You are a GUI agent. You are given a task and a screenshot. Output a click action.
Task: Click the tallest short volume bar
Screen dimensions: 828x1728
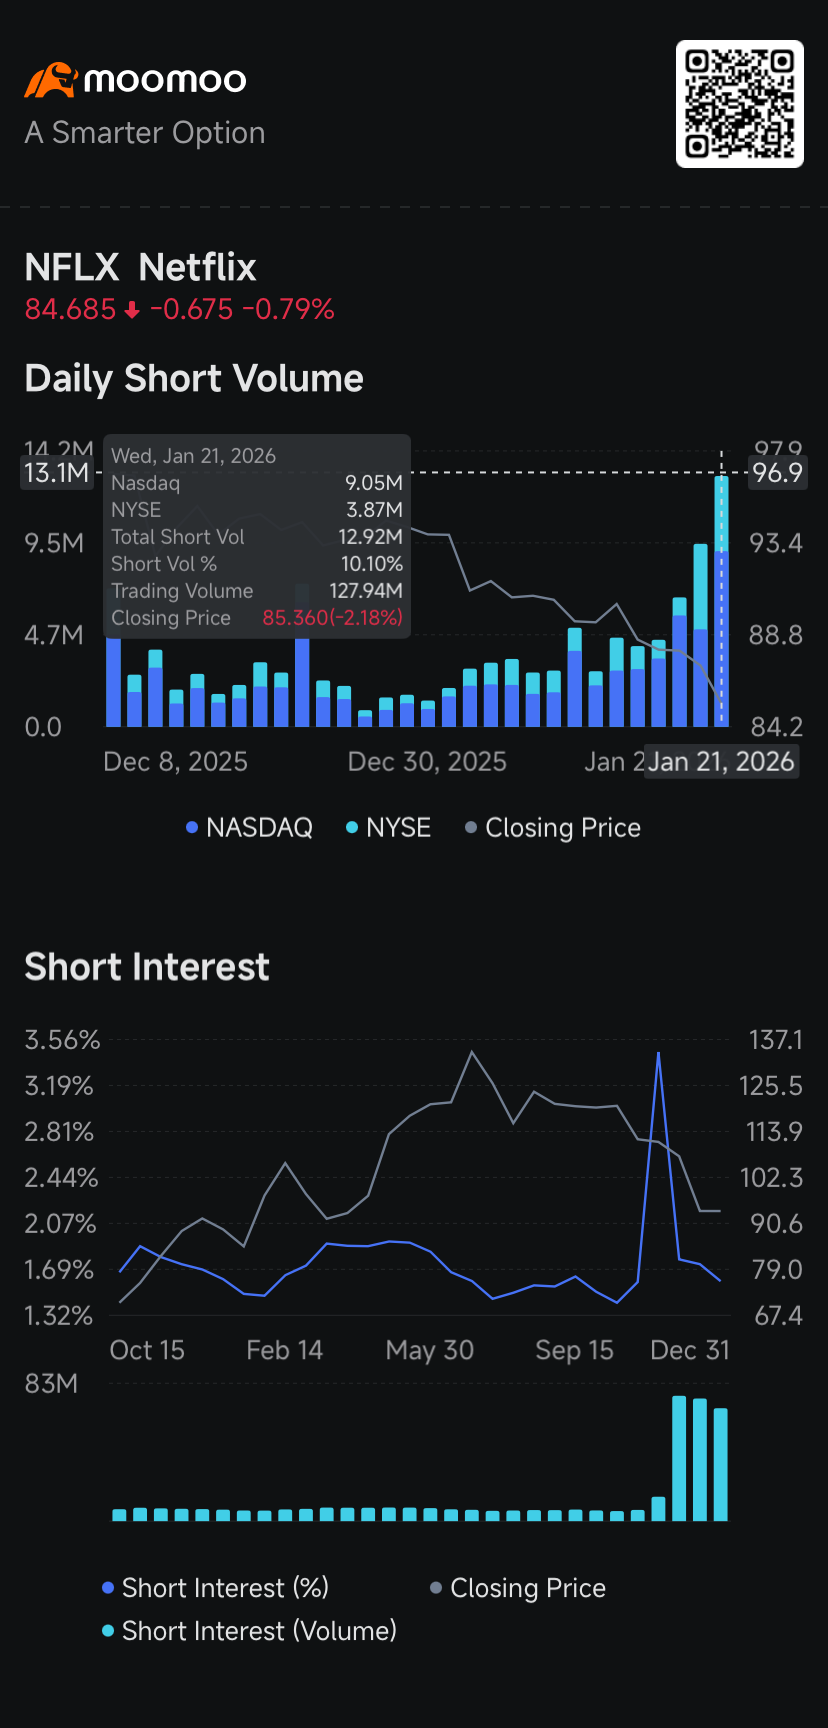pos(721,600)
